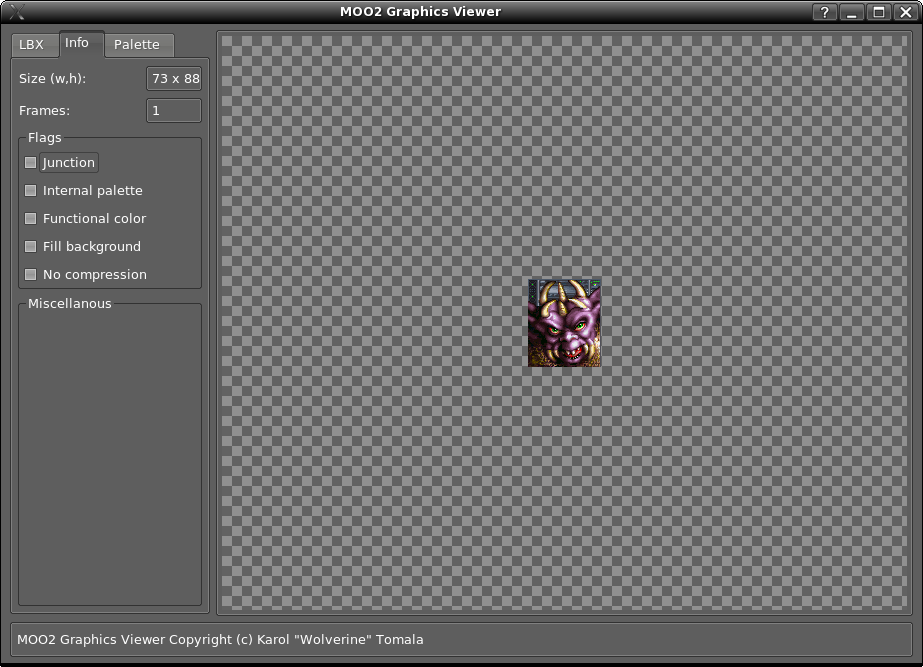The height and width of the screenshot is (667, 923).
Task: Toggle the Internal palette checkbox
Action: 30,191
